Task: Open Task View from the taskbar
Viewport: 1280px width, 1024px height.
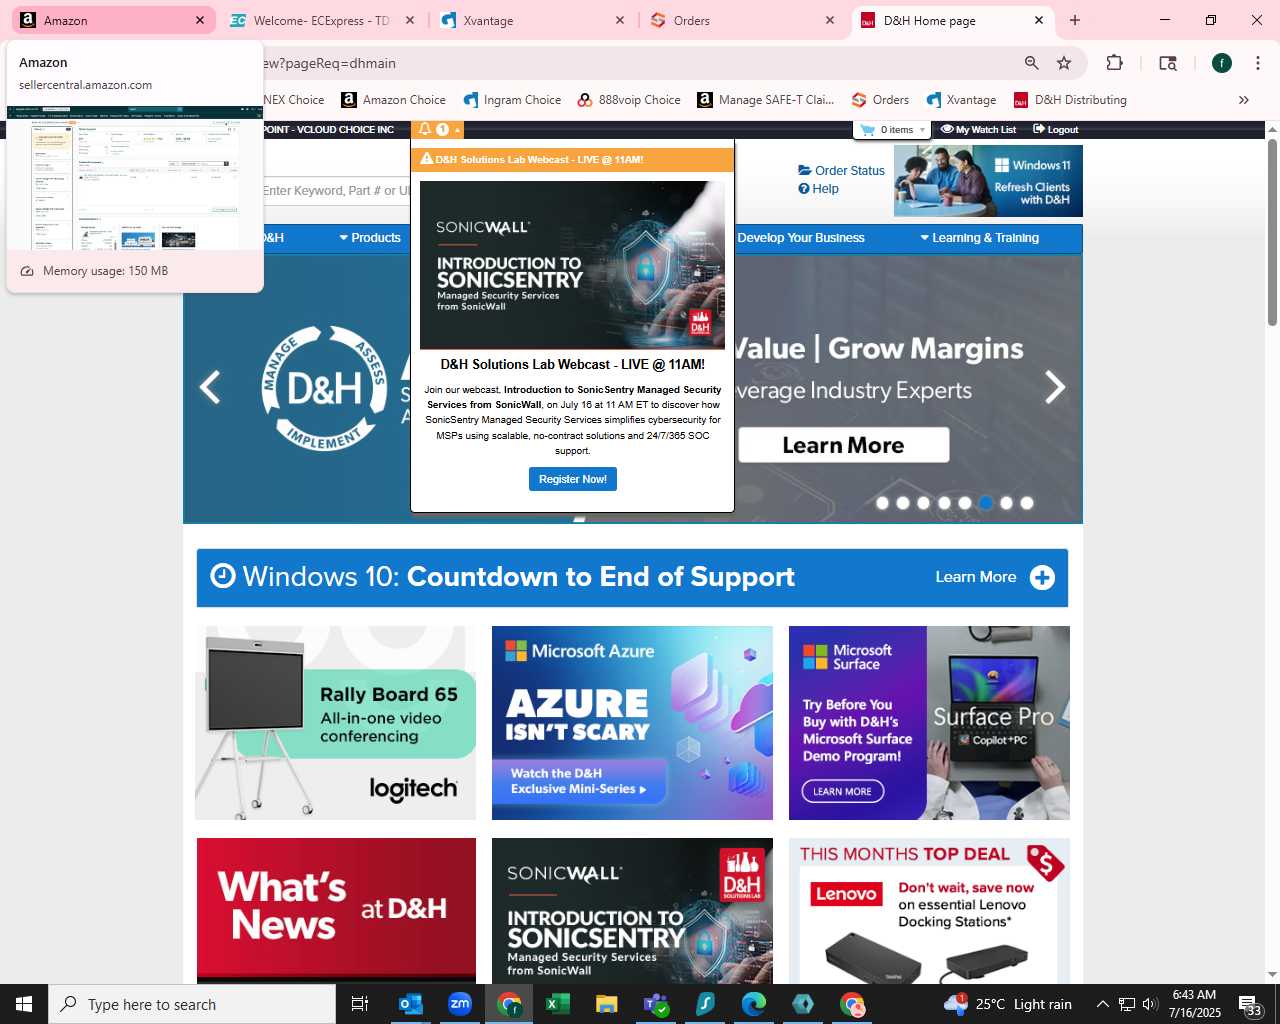Action: (x=360, y=1004)
